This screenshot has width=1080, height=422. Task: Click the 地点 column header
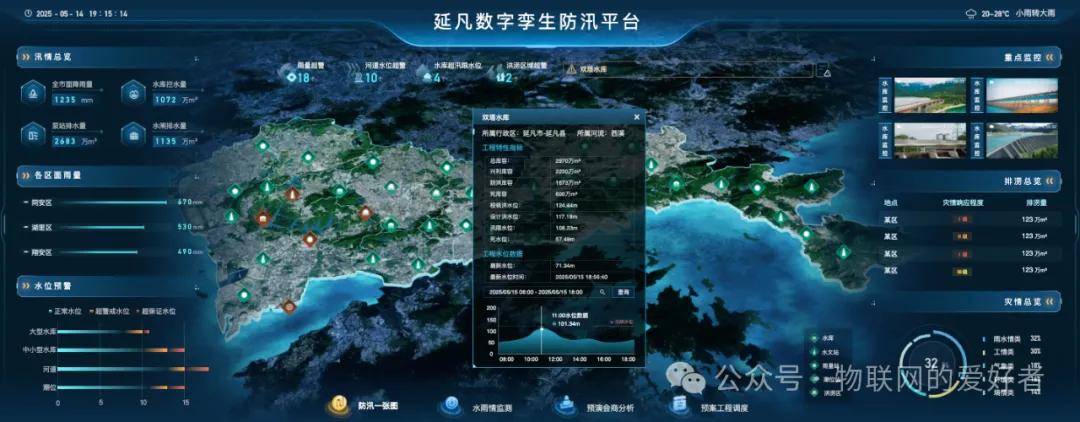pos(891,204)
